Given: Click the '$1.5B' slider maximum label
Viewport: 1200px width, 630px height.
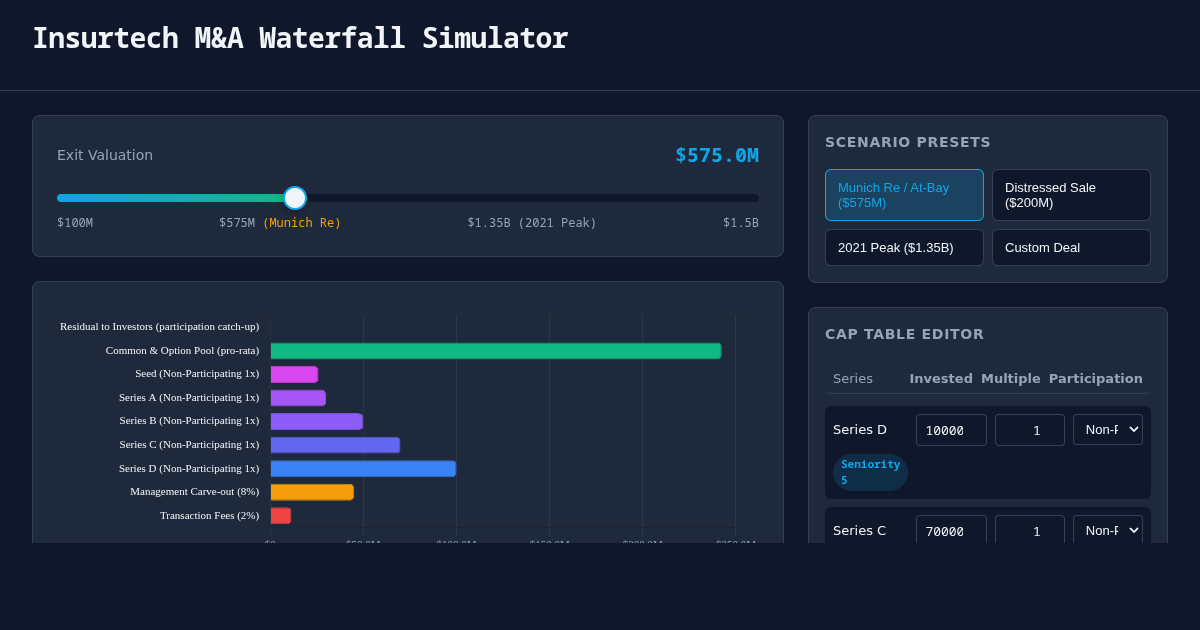Looking at the screenshot, I should pos(741,223).
